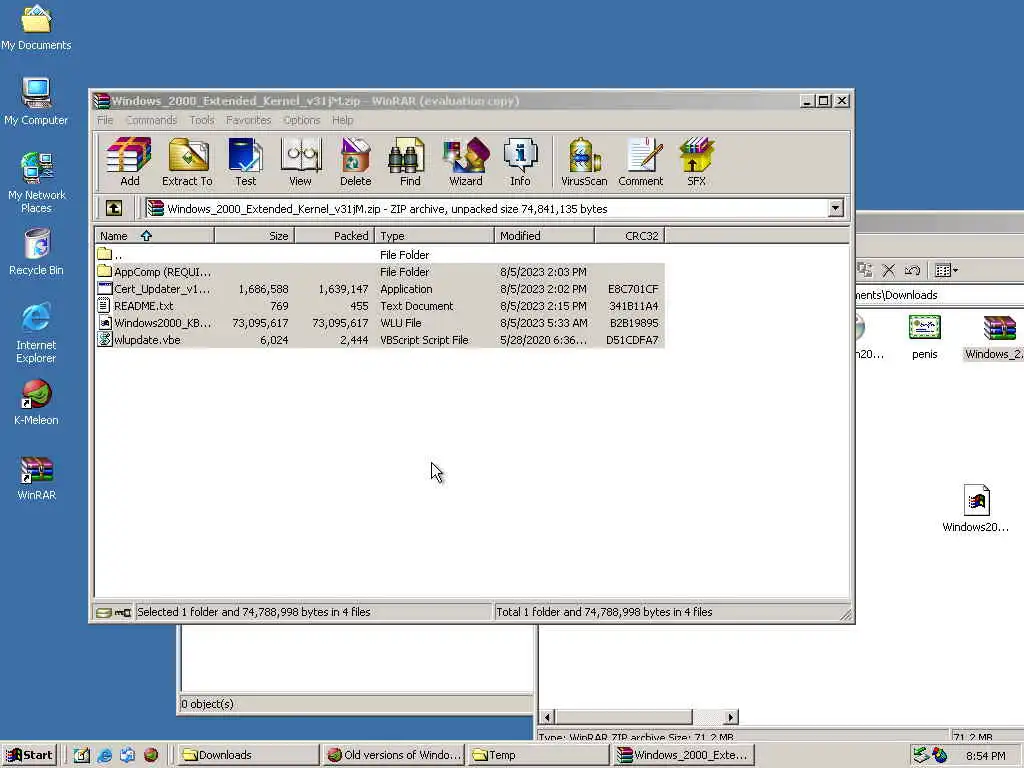Click Show Desktop quick launch icon
The height and width of the screenshot is (768, 1024).
[82, 755]
